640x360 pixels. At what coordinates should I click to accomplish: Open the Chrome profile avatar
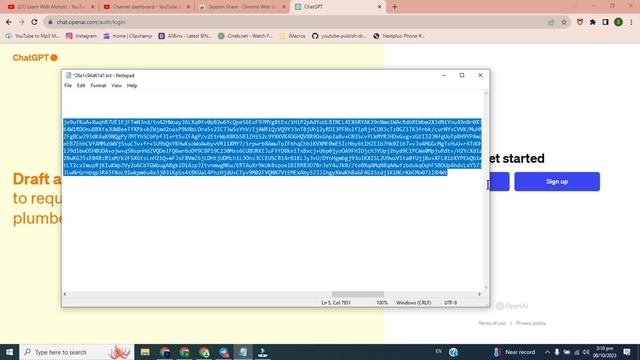[618, 22]
